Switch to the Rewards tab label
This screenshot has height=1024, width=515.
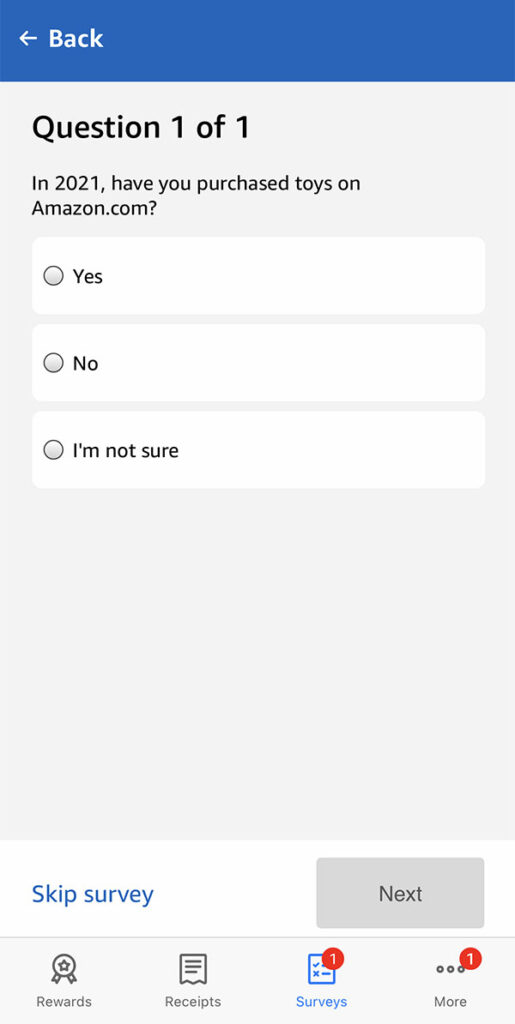tap(64, 1001)
